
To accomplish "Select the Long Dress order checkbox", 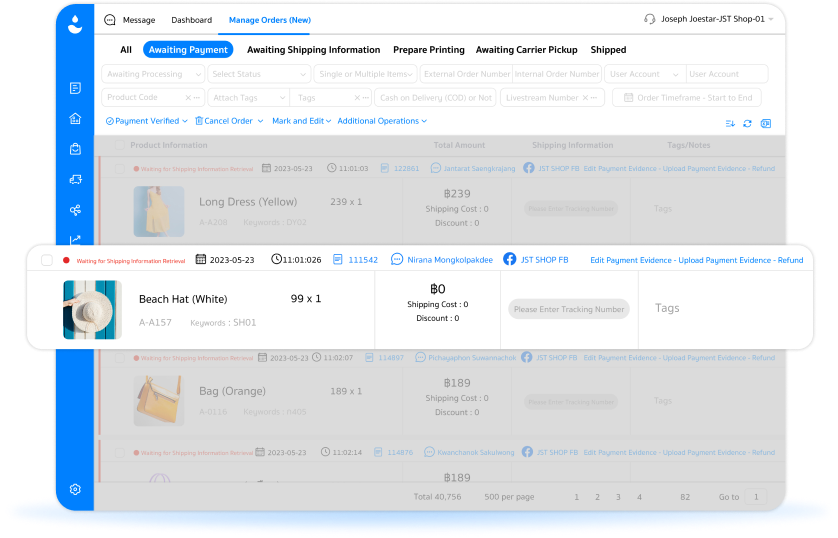I will coord(120,169).
